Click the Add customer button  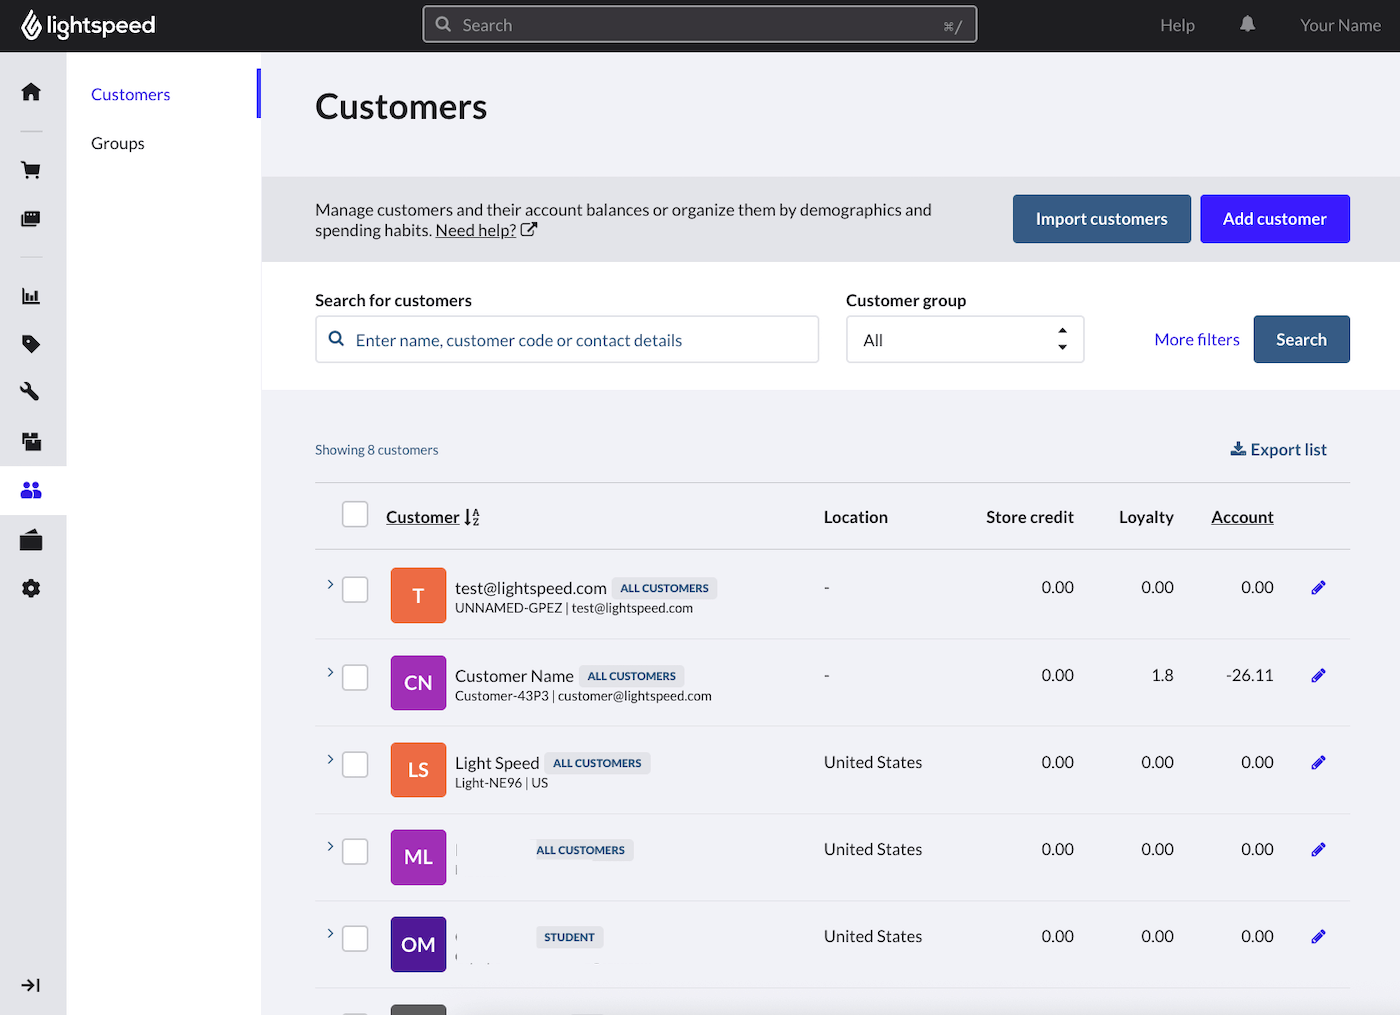click(1275, 218)
